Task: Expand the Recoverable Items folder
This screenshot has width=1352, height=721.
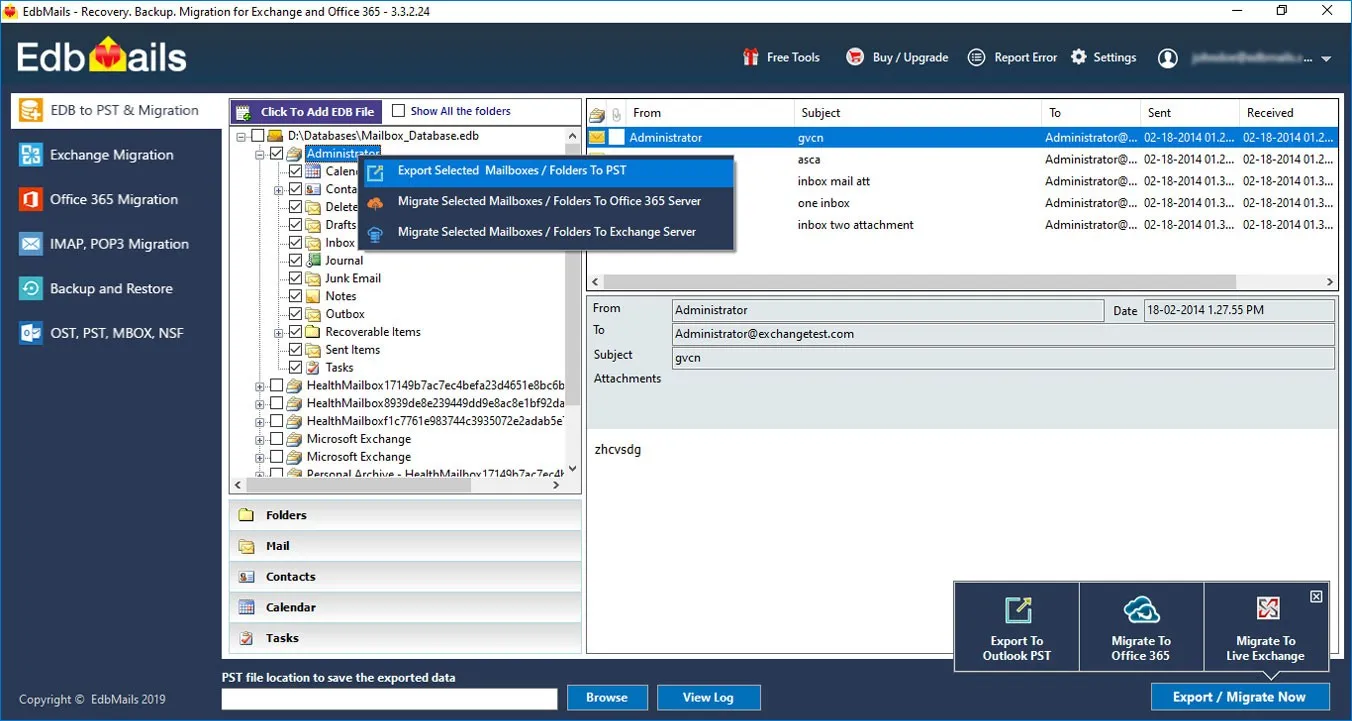Action: click(x=279, y=332)
